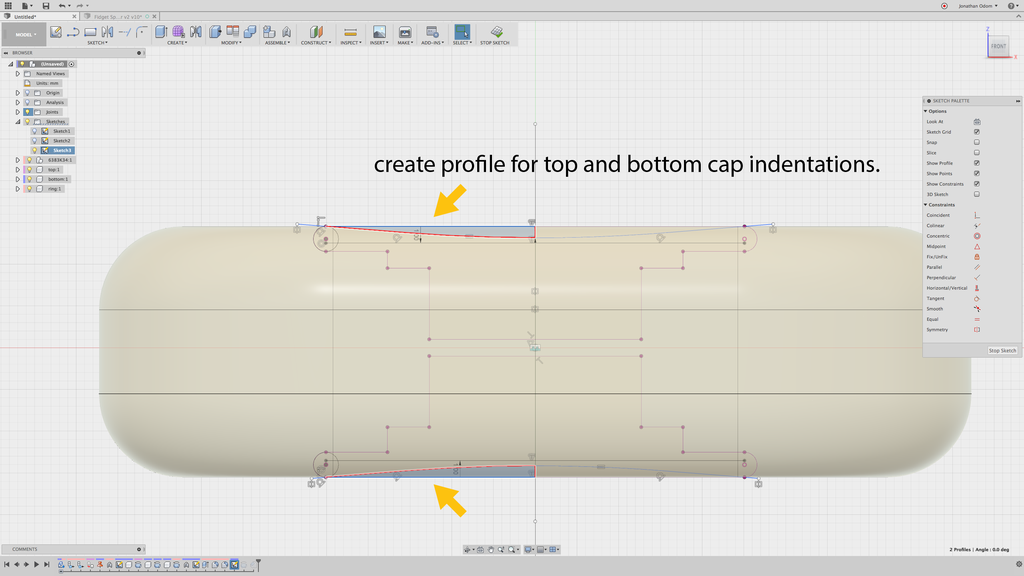Image resolution: width=1024 pixels, height=576 pixels.
Task: Click the New Component assemble icon
Action: [268, 32]
